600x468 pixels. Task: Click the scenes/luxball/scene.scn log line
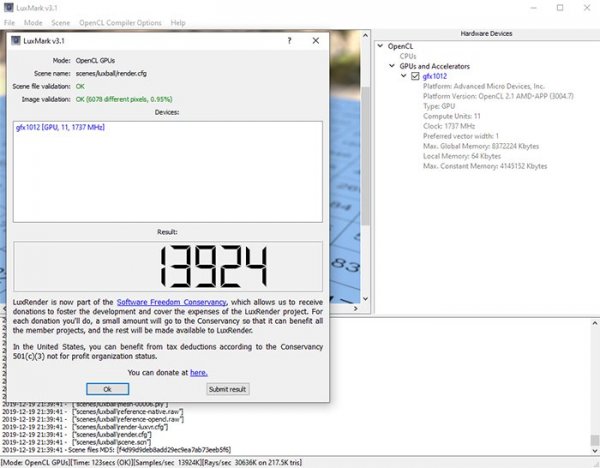[76, 442]
